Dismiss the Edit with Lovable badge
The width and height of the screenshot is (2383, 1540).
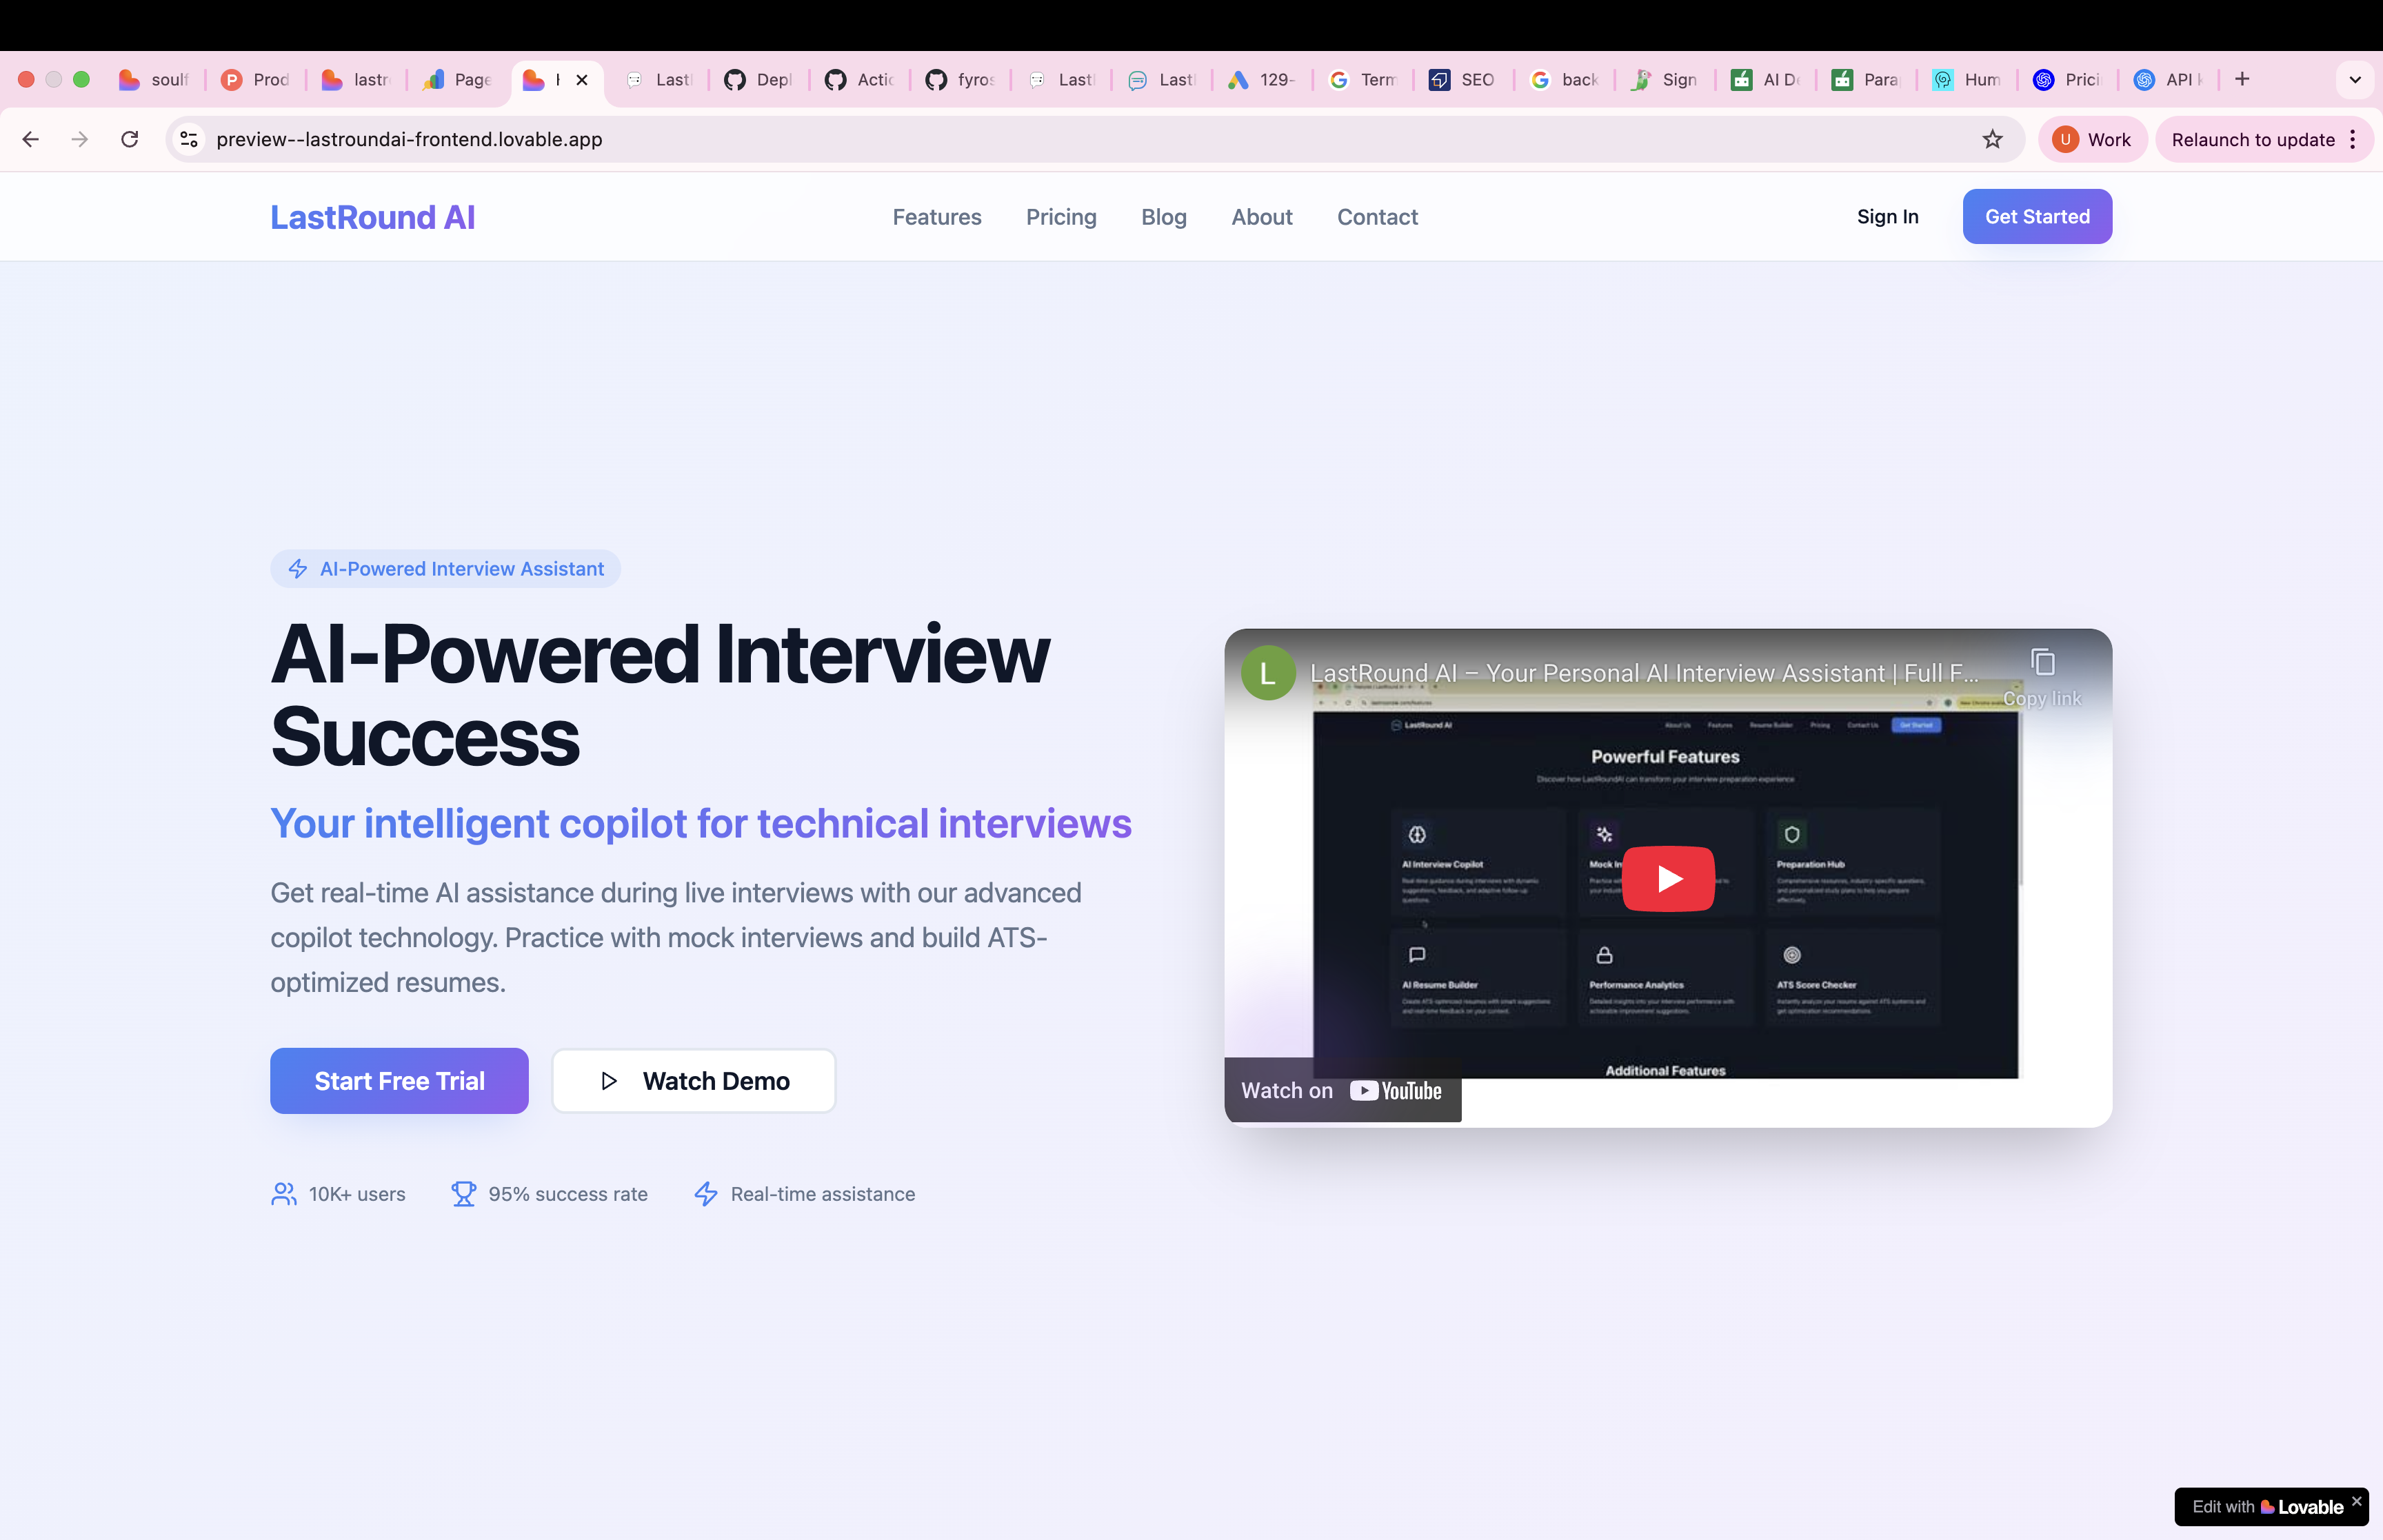coord(2357,1501)
